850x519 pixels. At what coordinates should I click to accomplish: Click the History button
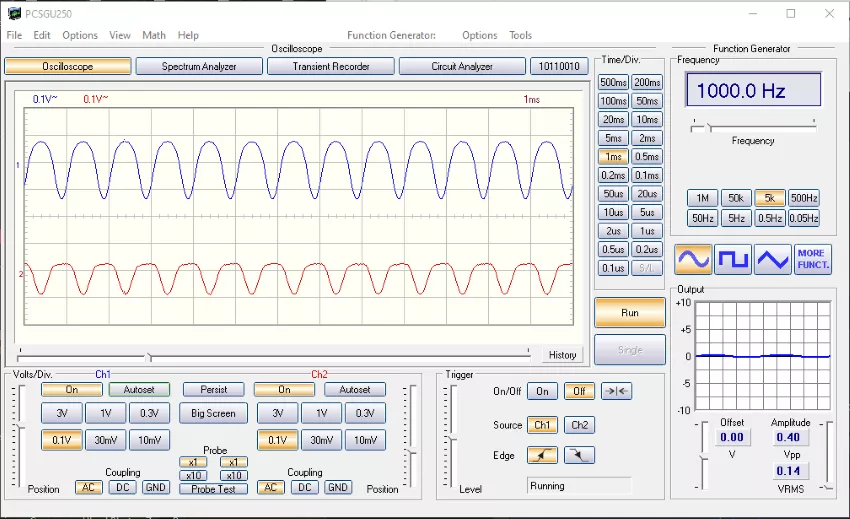562,355
